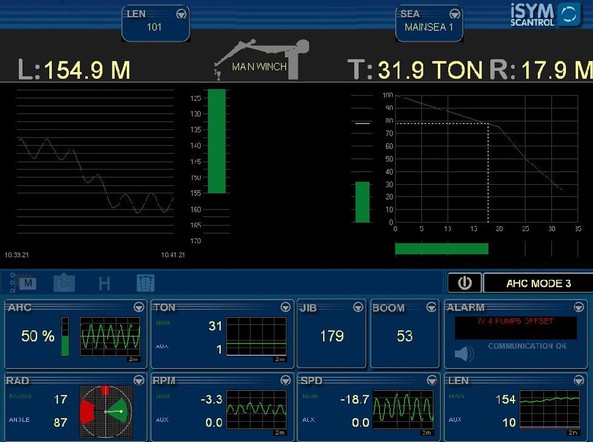The height and width of the screenshot is (442, 593).
Task: Click the red pumps offset alarm message
Action: coord(515,322)
